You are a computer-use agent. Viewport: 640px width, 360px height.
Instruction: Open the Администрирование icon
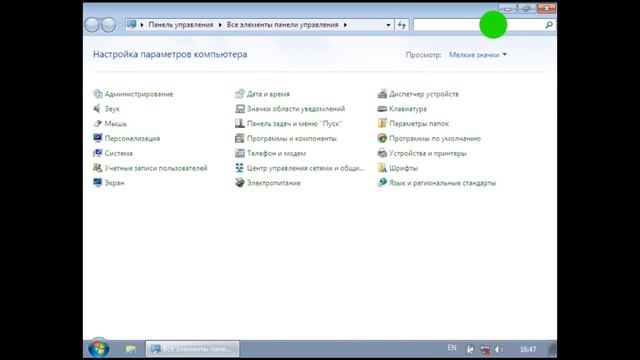tap(98, 94)
